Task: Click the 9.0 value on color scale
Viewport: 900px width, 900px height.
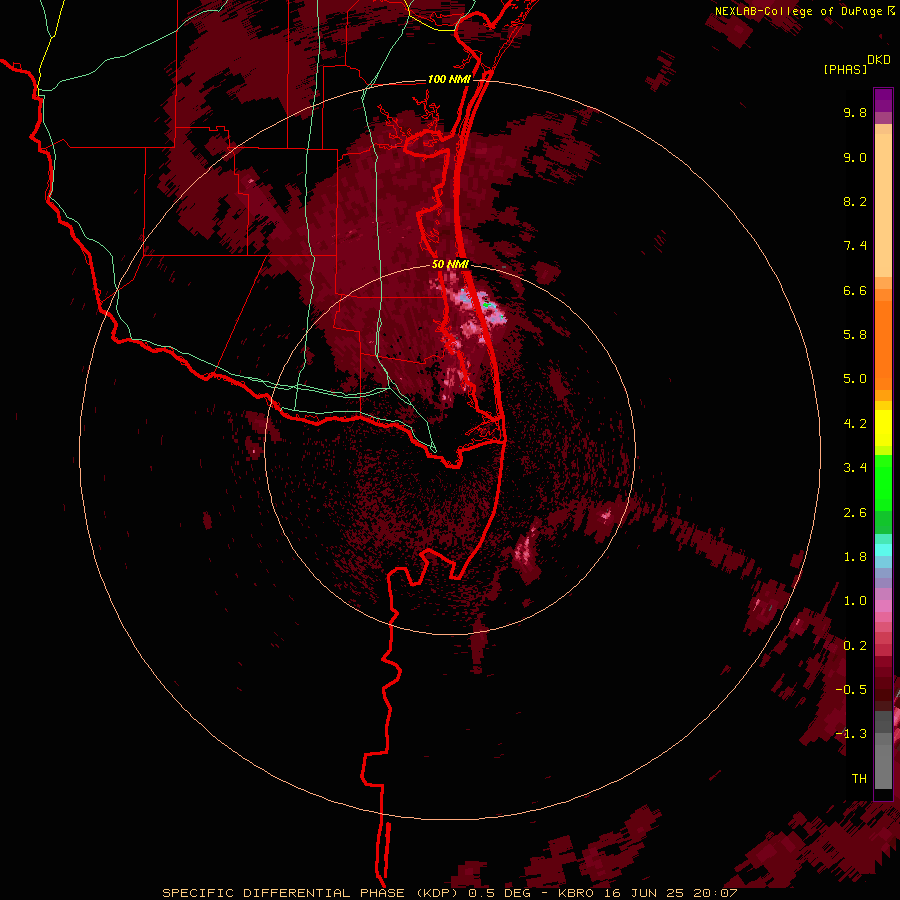Action: [855, 157]
